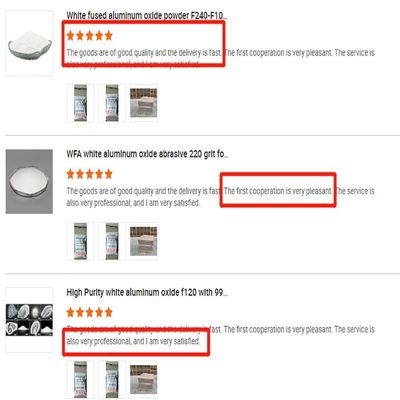Open the White fused aluminum oxide powder title
This screenshot has height=400, width=400.
tap(147, 16)
